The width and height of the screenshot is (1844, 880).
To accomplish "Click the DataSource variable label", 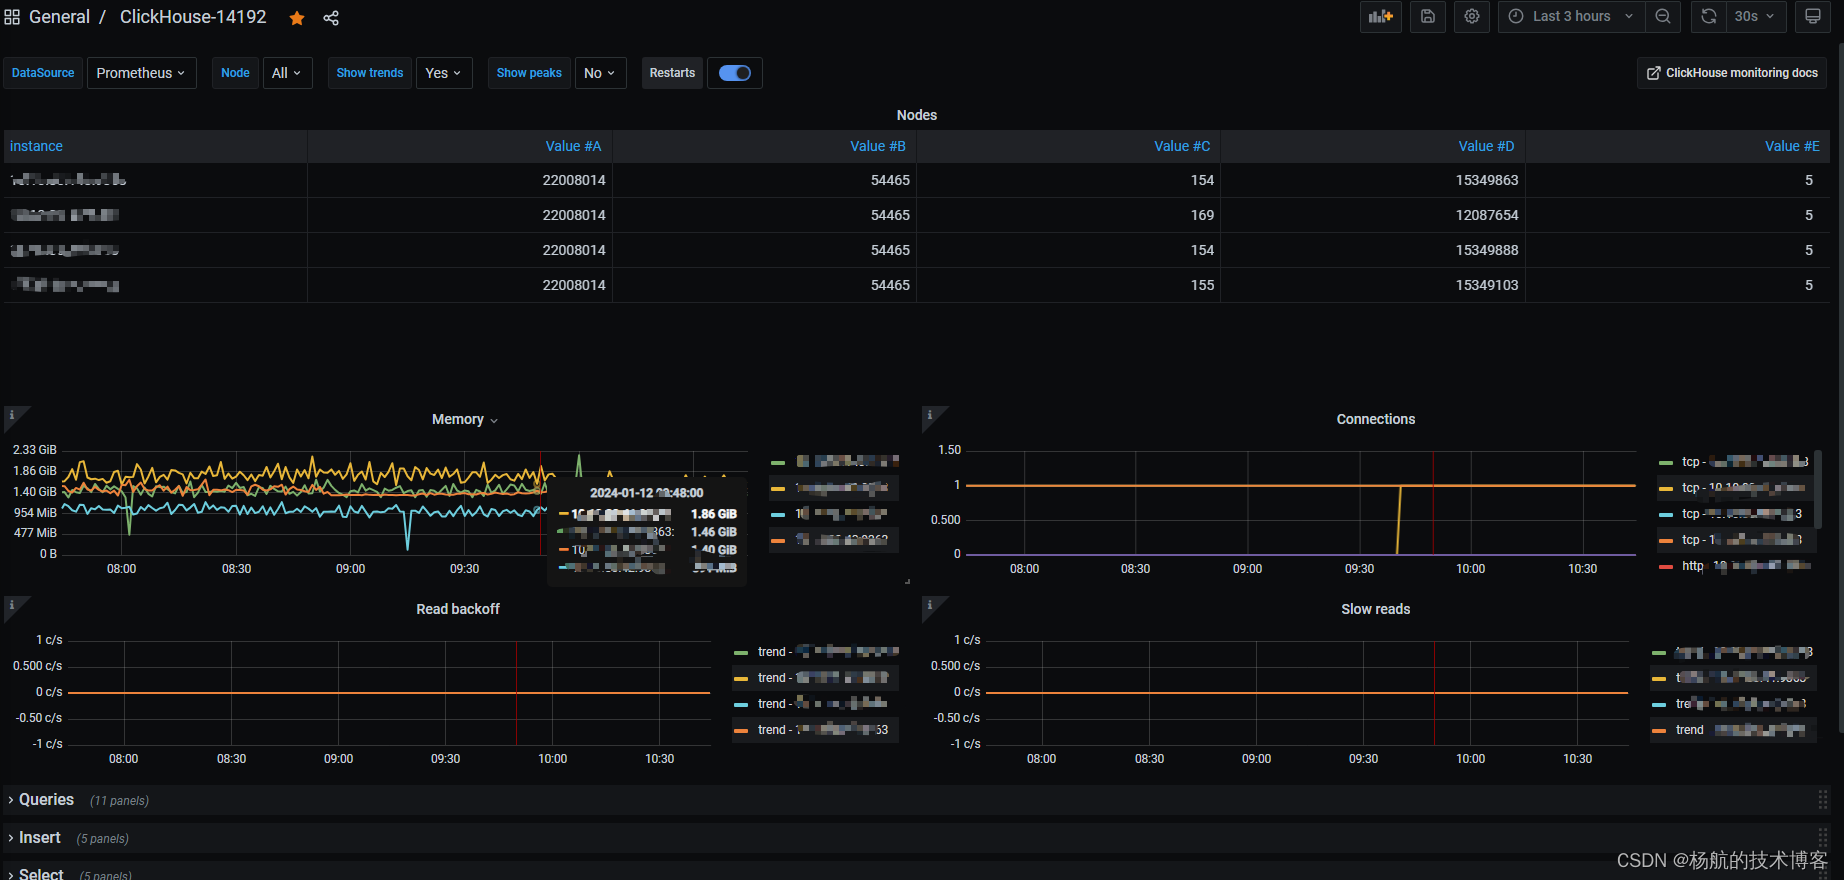I will coord(43,73).
